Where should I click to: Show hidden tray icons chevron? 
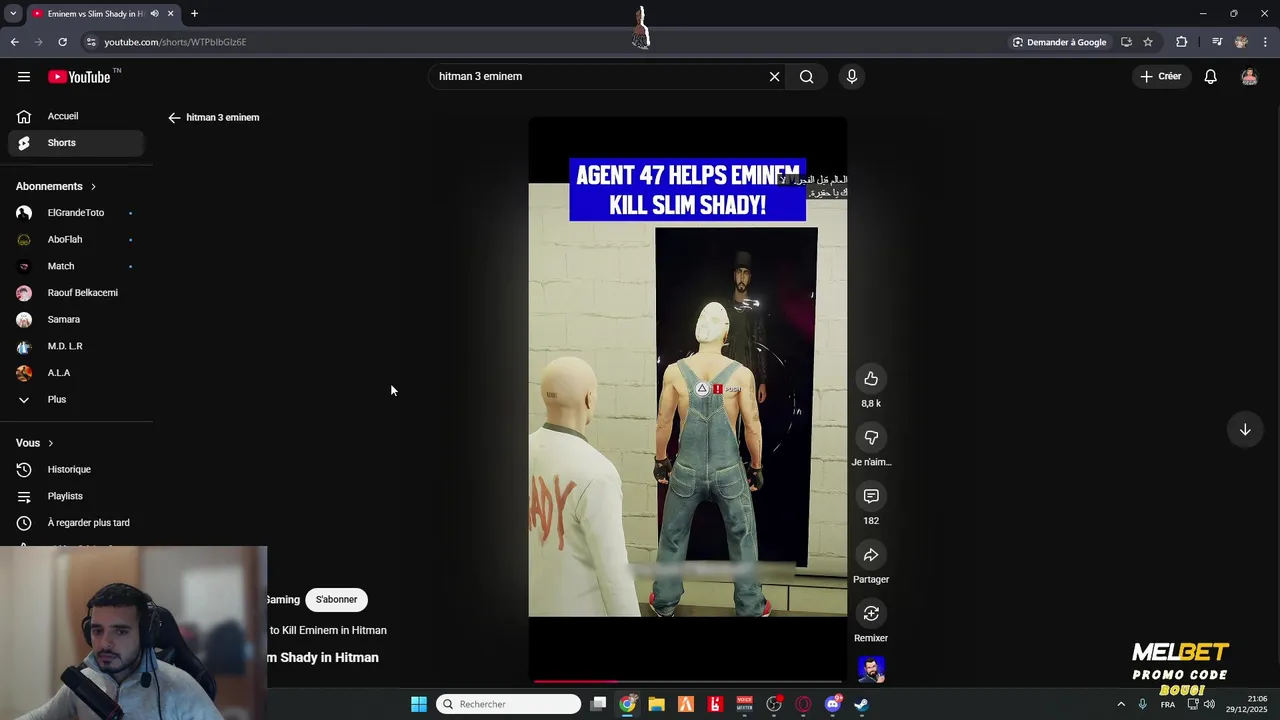[x=1120, y=704]
